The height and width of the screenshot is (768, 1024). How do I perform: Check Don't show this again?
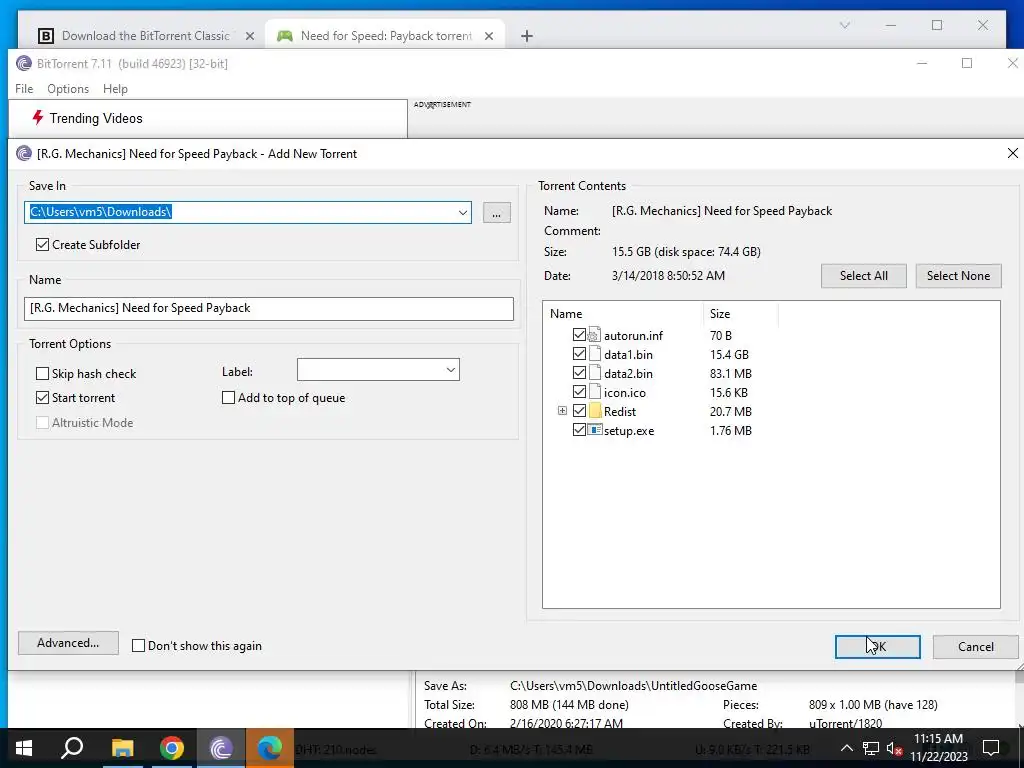pyautogui.click(x=138, y=645)
